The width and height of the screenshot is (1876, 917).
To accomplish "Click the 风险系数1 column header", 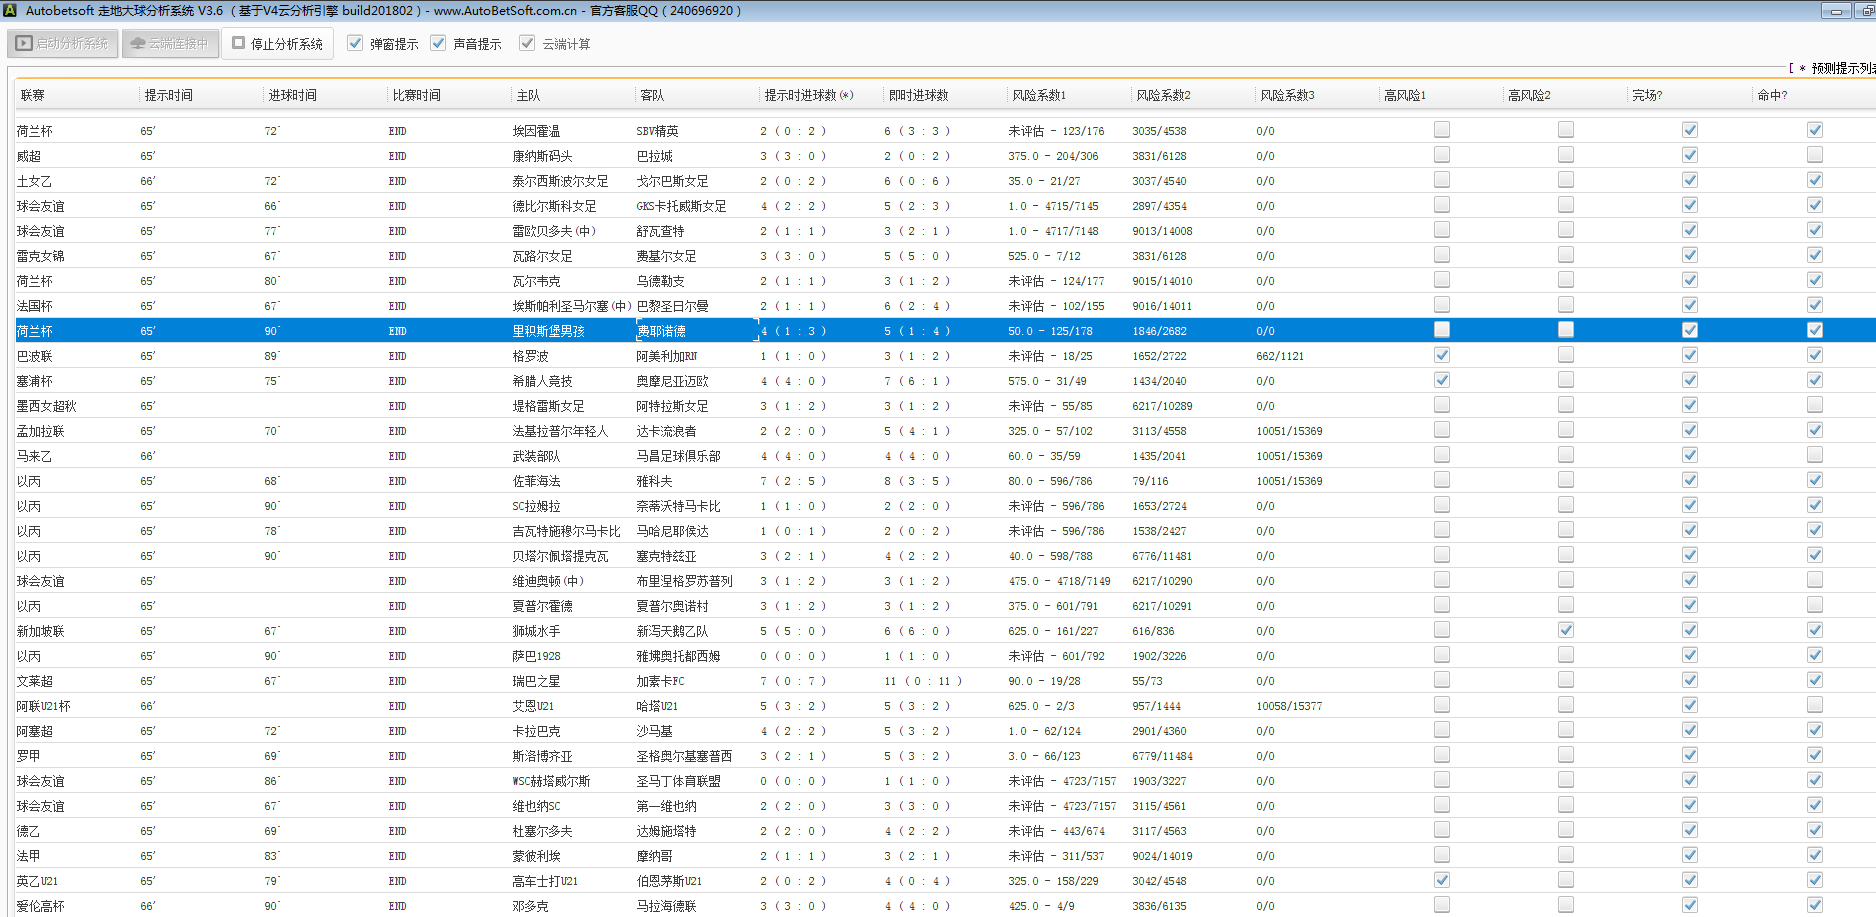I will 1039,96.
